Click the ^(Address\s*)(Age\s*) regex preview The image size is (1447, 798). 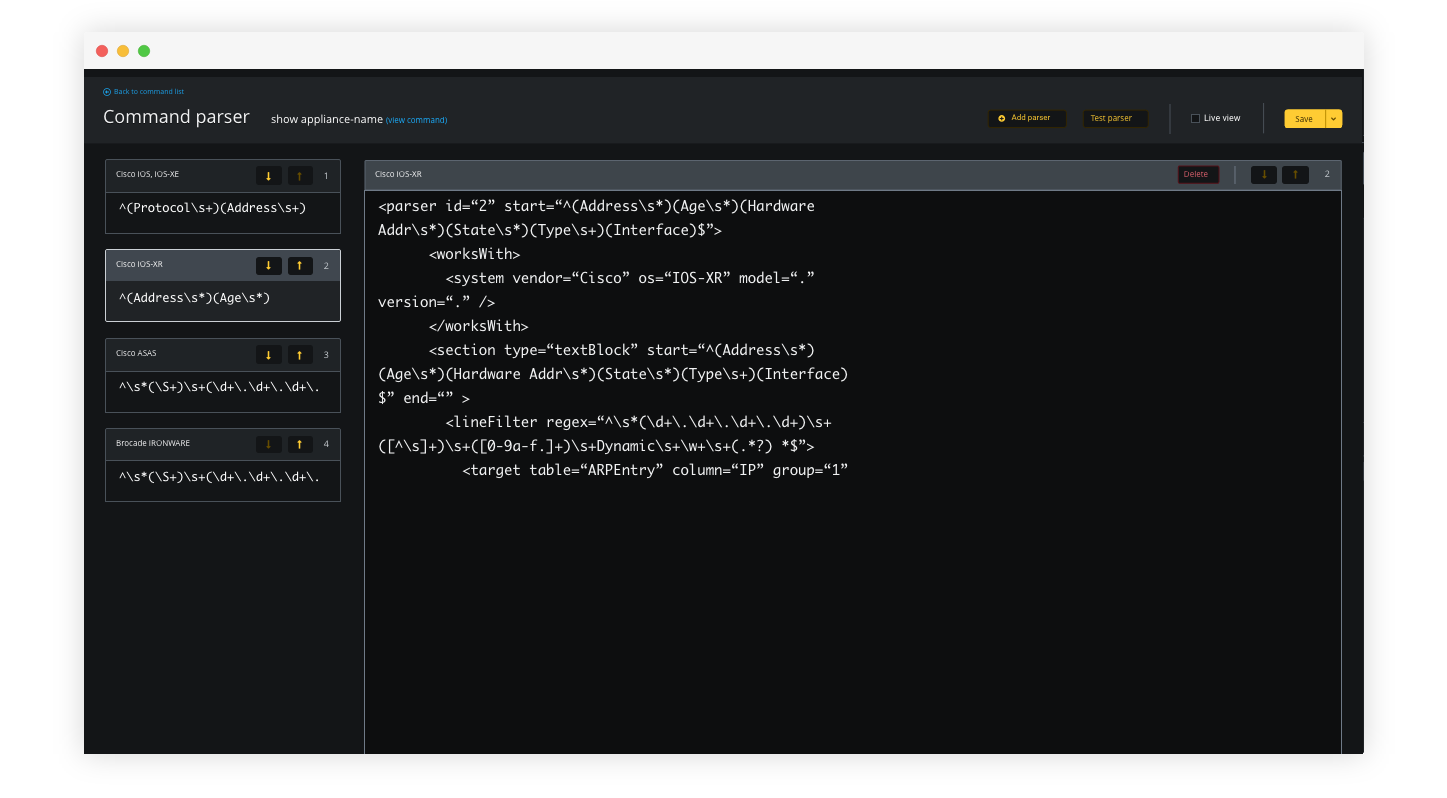point(194,298)
